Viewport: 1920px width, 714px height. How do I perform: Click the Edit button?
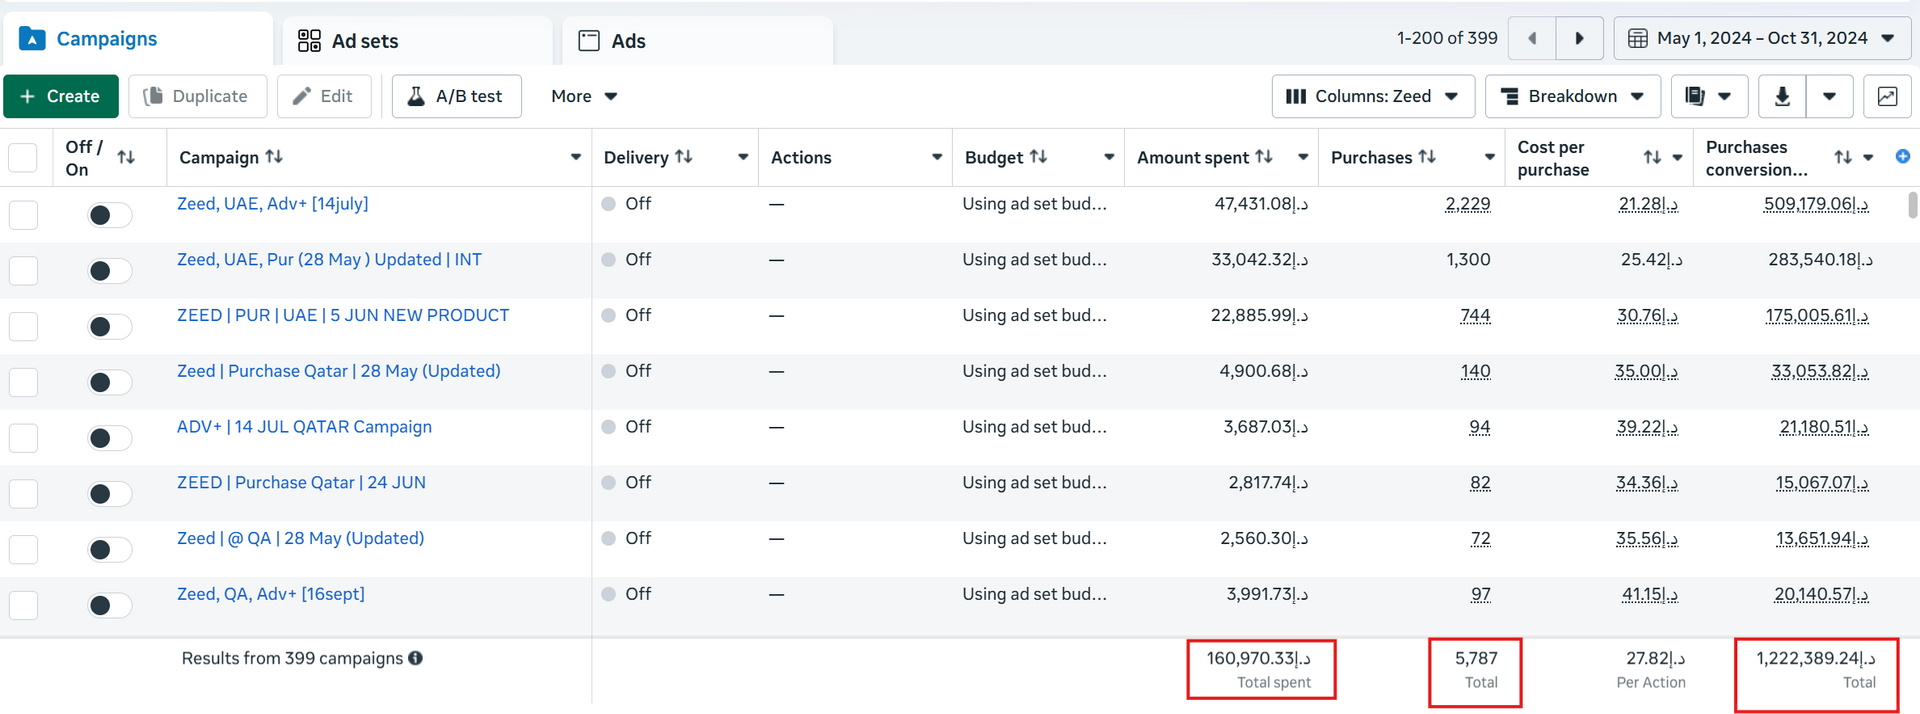(x=324, y=96)
